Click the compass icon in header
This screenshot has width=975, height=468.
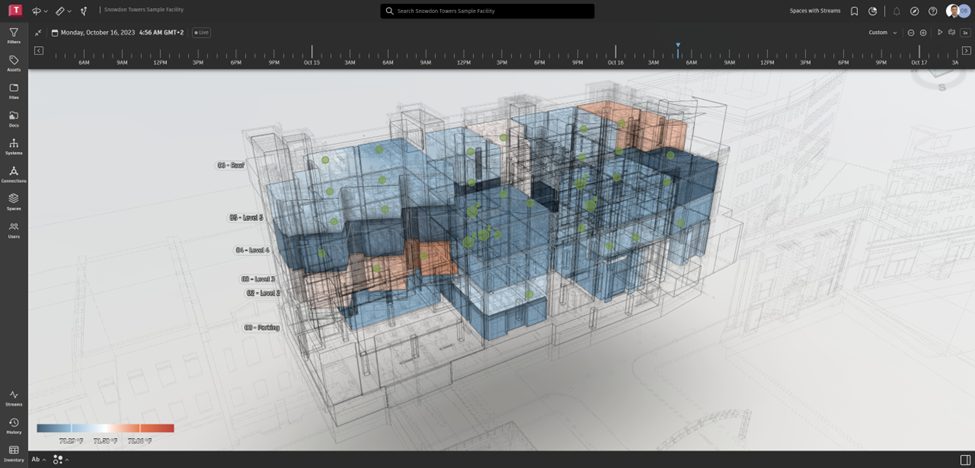[914, 11]
